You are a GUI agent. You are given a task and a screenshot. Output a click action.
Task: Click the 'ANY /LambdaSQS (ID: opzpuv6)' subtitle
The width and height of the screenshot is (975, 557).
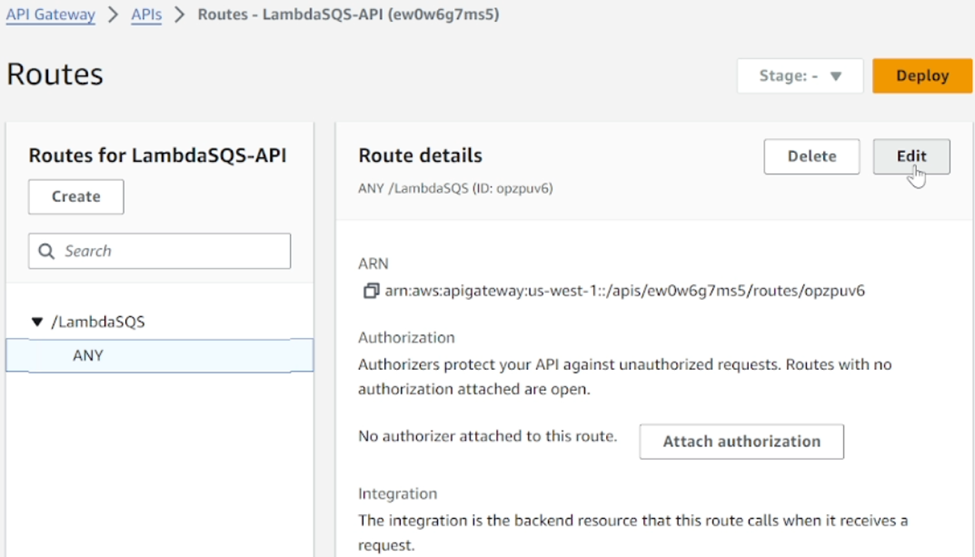click(455, 188)
